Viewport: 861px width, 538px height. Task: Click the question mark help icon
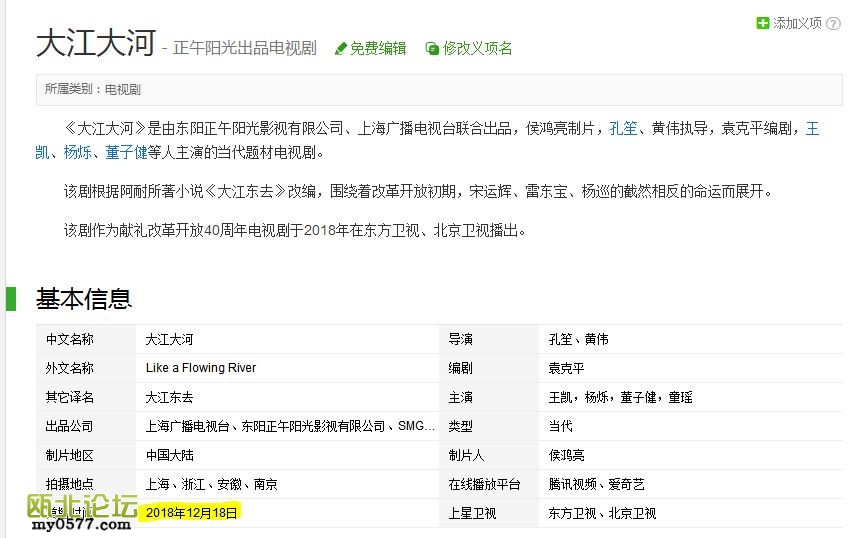click(833, 23)
